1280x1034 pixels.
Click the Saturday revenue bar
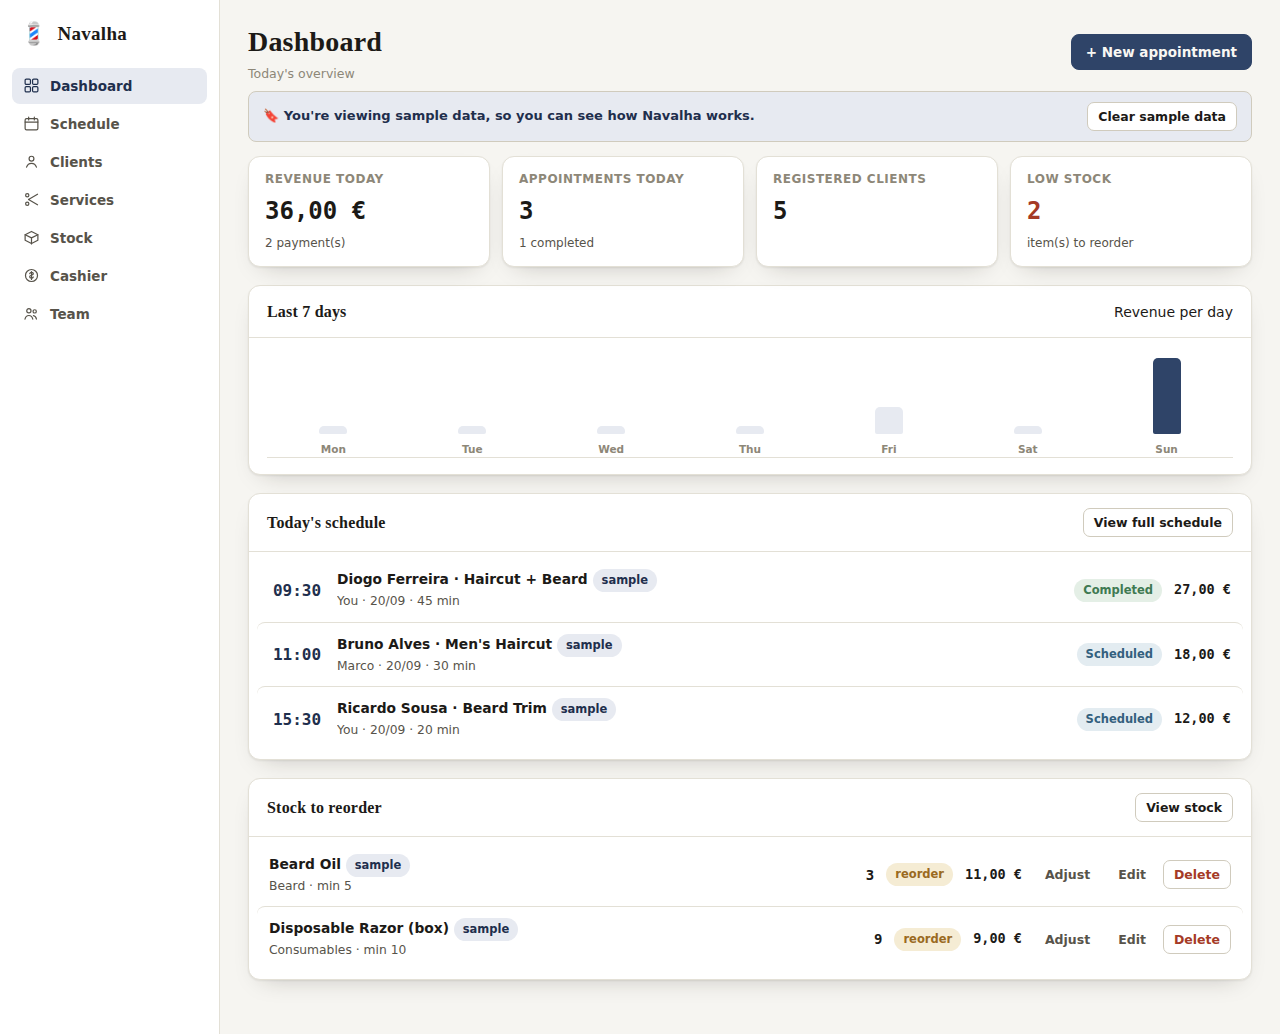1028,430
